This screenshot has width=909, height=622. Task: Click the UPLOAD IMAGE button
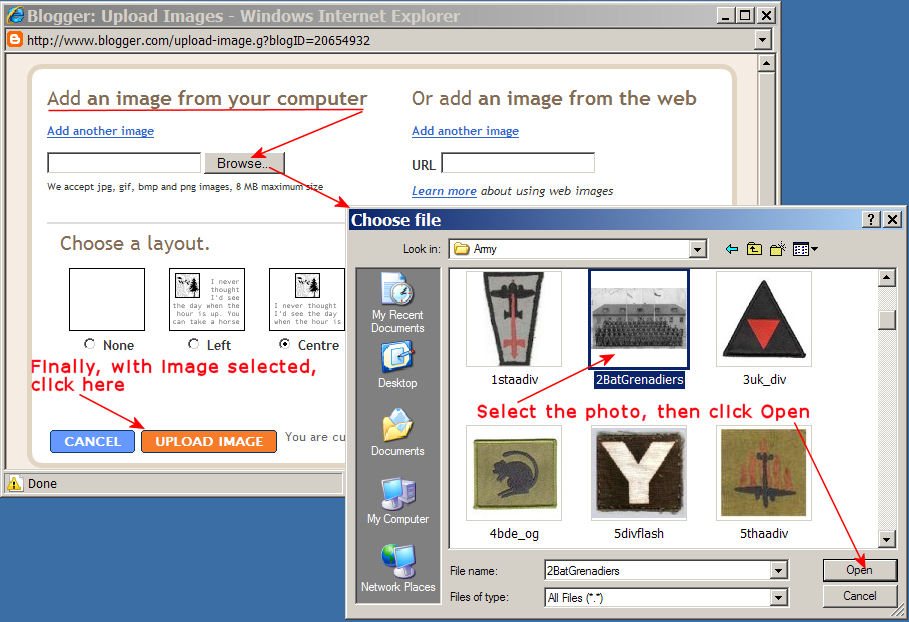(x=209, y=441)
